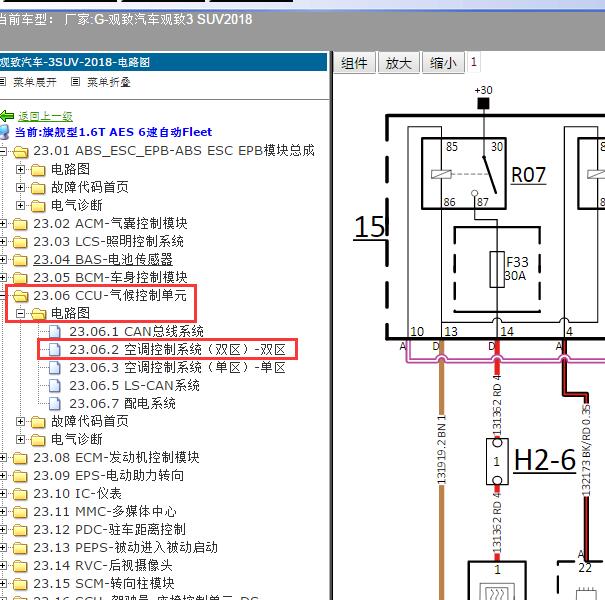Viewport: 605px width, 600px height.
Task: Open document 23.06.7 配电系统
Action: coord(123,403)
